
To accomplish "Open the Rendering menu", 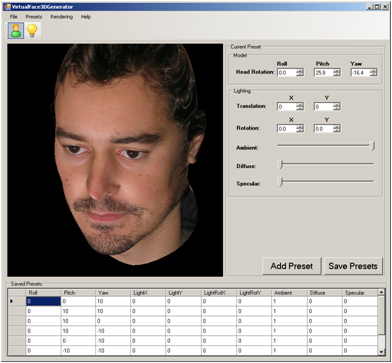I will pos(62,17).
